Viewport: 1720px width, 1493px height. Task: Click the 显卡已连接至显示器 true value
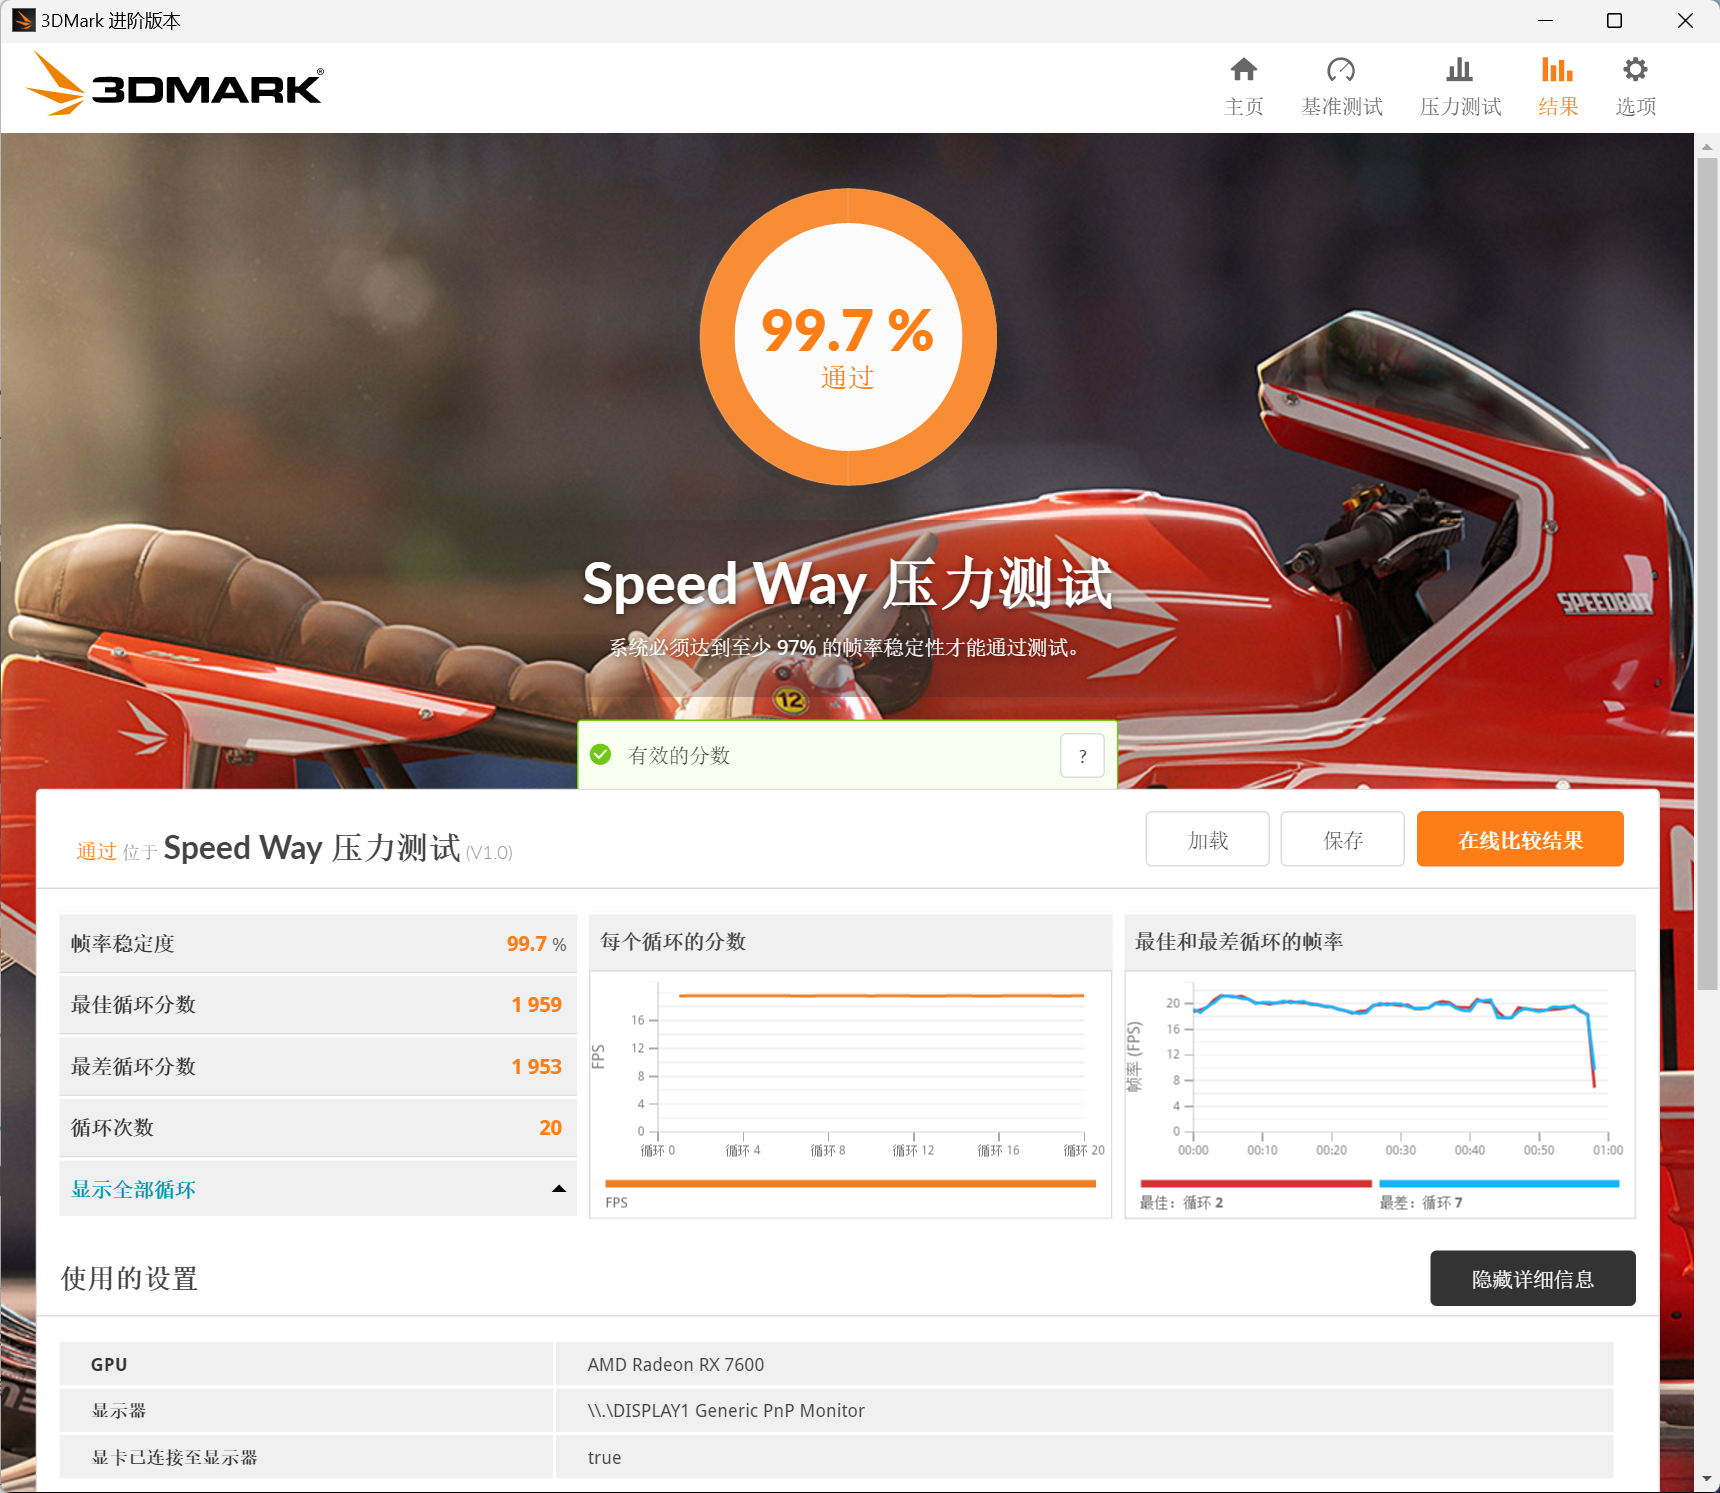click(x=604, y=1458)
